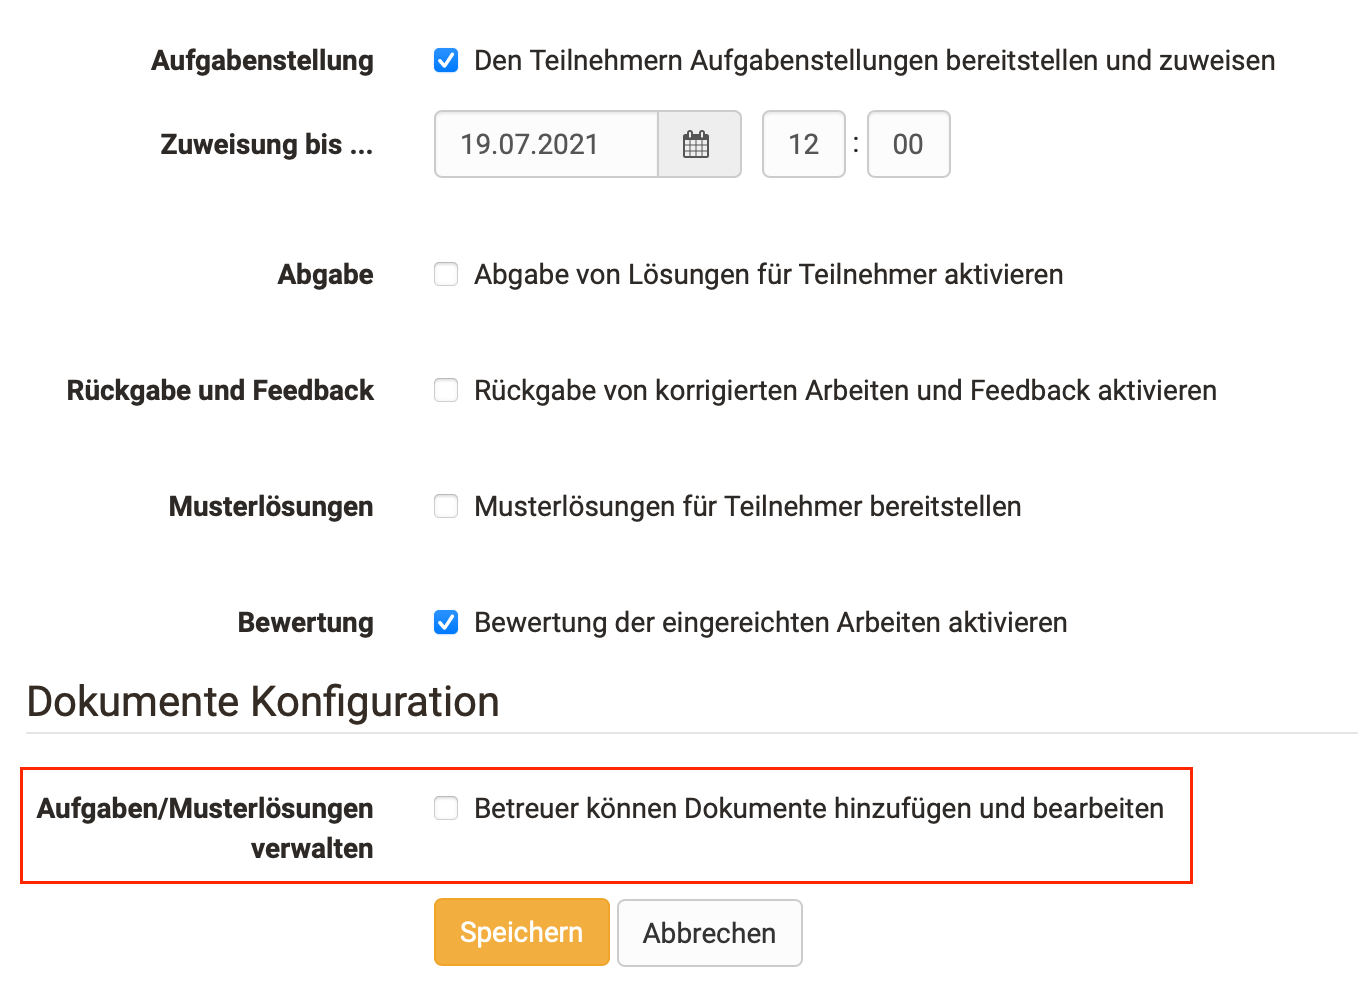Screen dimensions: 1358x1000
Task: Check the Musterlösungen checkbox
Action: 446,507
